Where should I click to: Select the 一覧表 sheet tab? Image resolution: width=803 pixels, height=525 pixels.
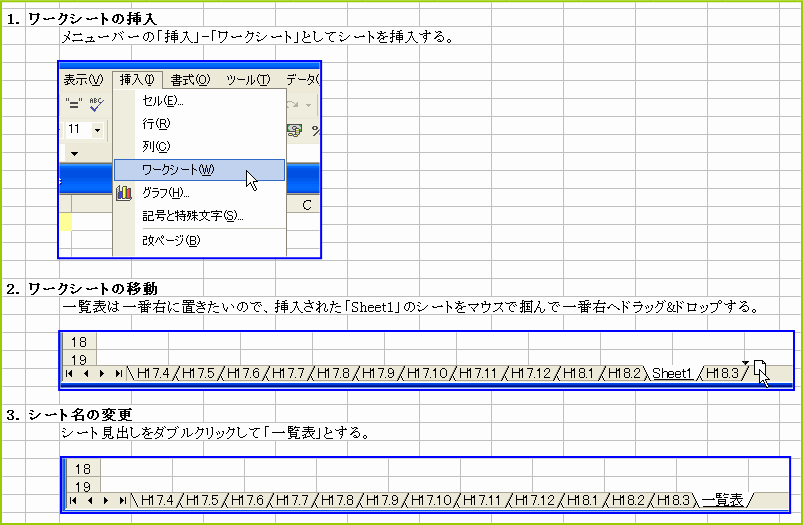coord(723,499)
